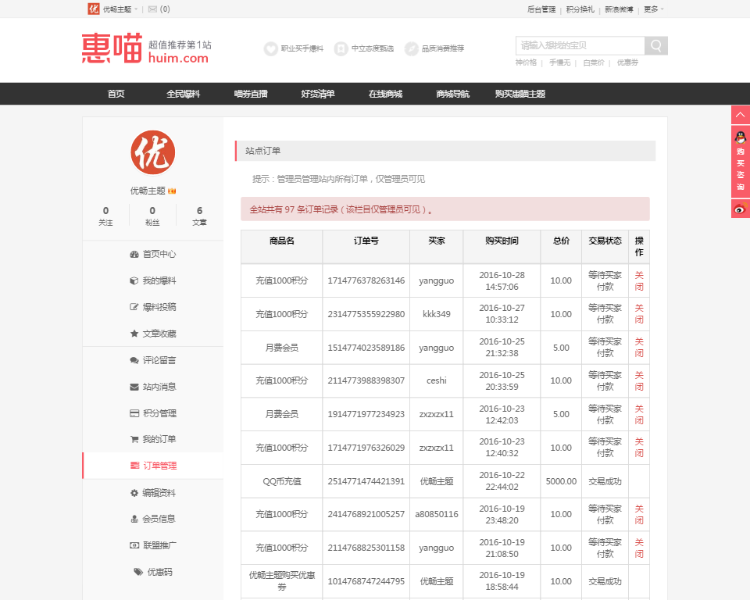Open 联盟推广 affiliate page

[x=153, y=545]
